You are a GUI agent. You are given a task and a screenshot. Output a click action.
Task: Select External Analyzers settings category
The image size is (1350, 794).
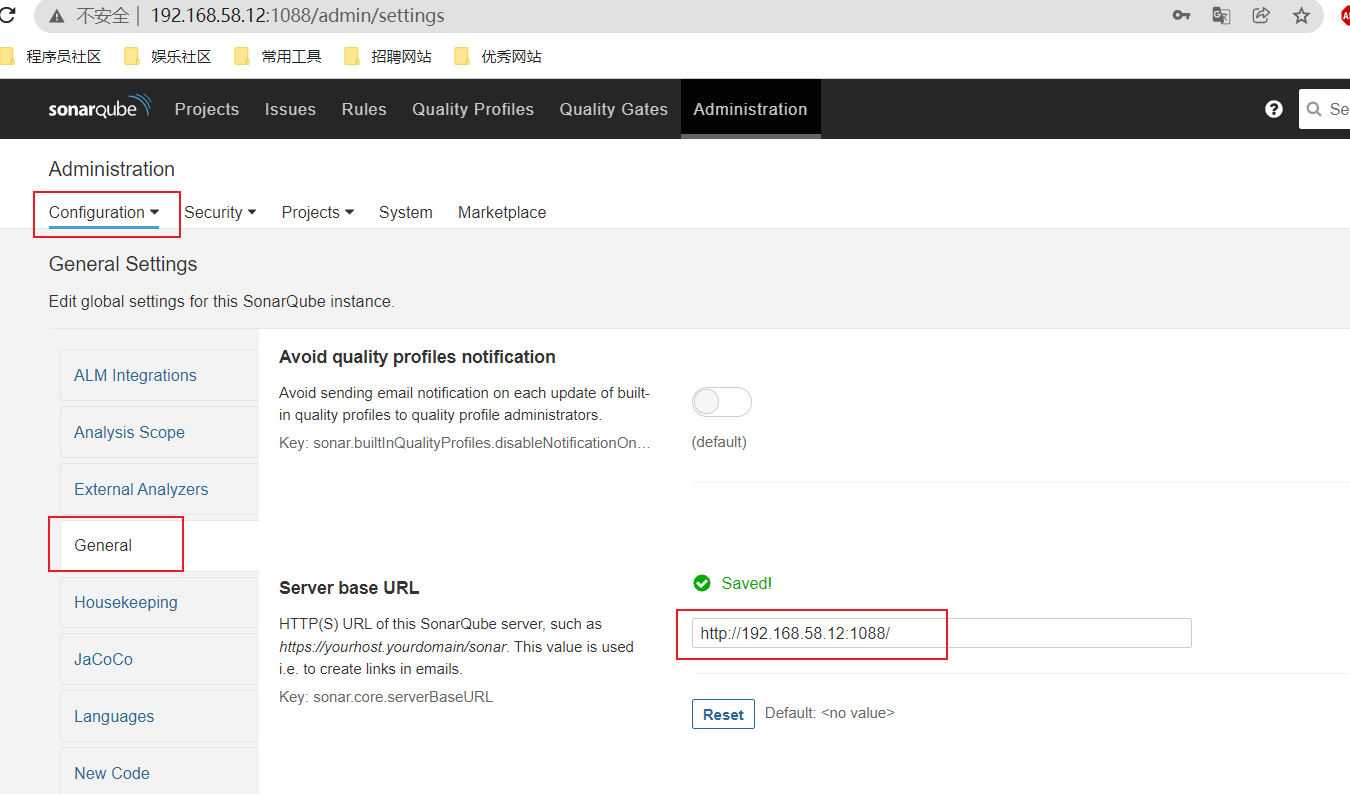point(159,489)
